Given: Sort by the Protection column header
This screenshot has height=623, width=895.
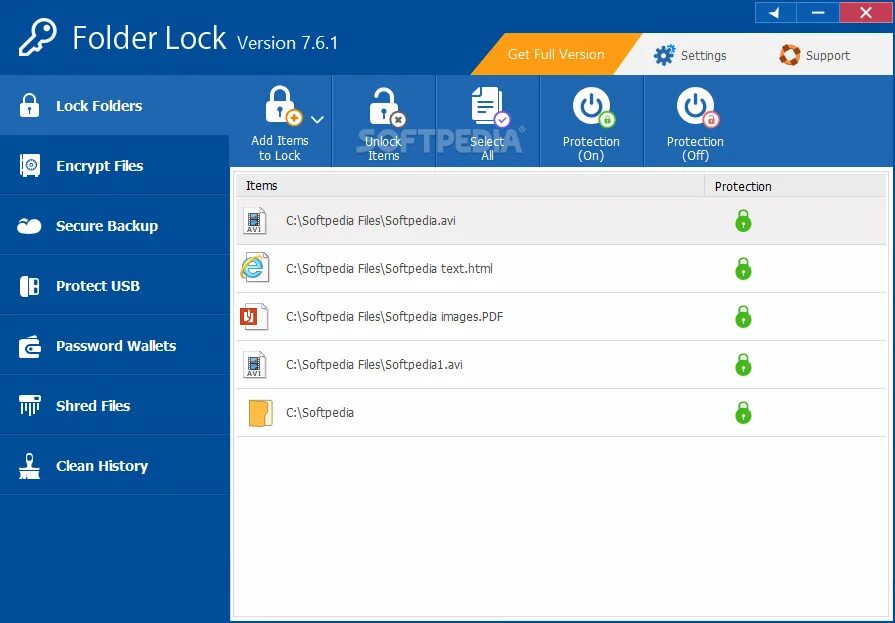Looking at the screenshot, I should pyautogui.click(x=795, y=186).
